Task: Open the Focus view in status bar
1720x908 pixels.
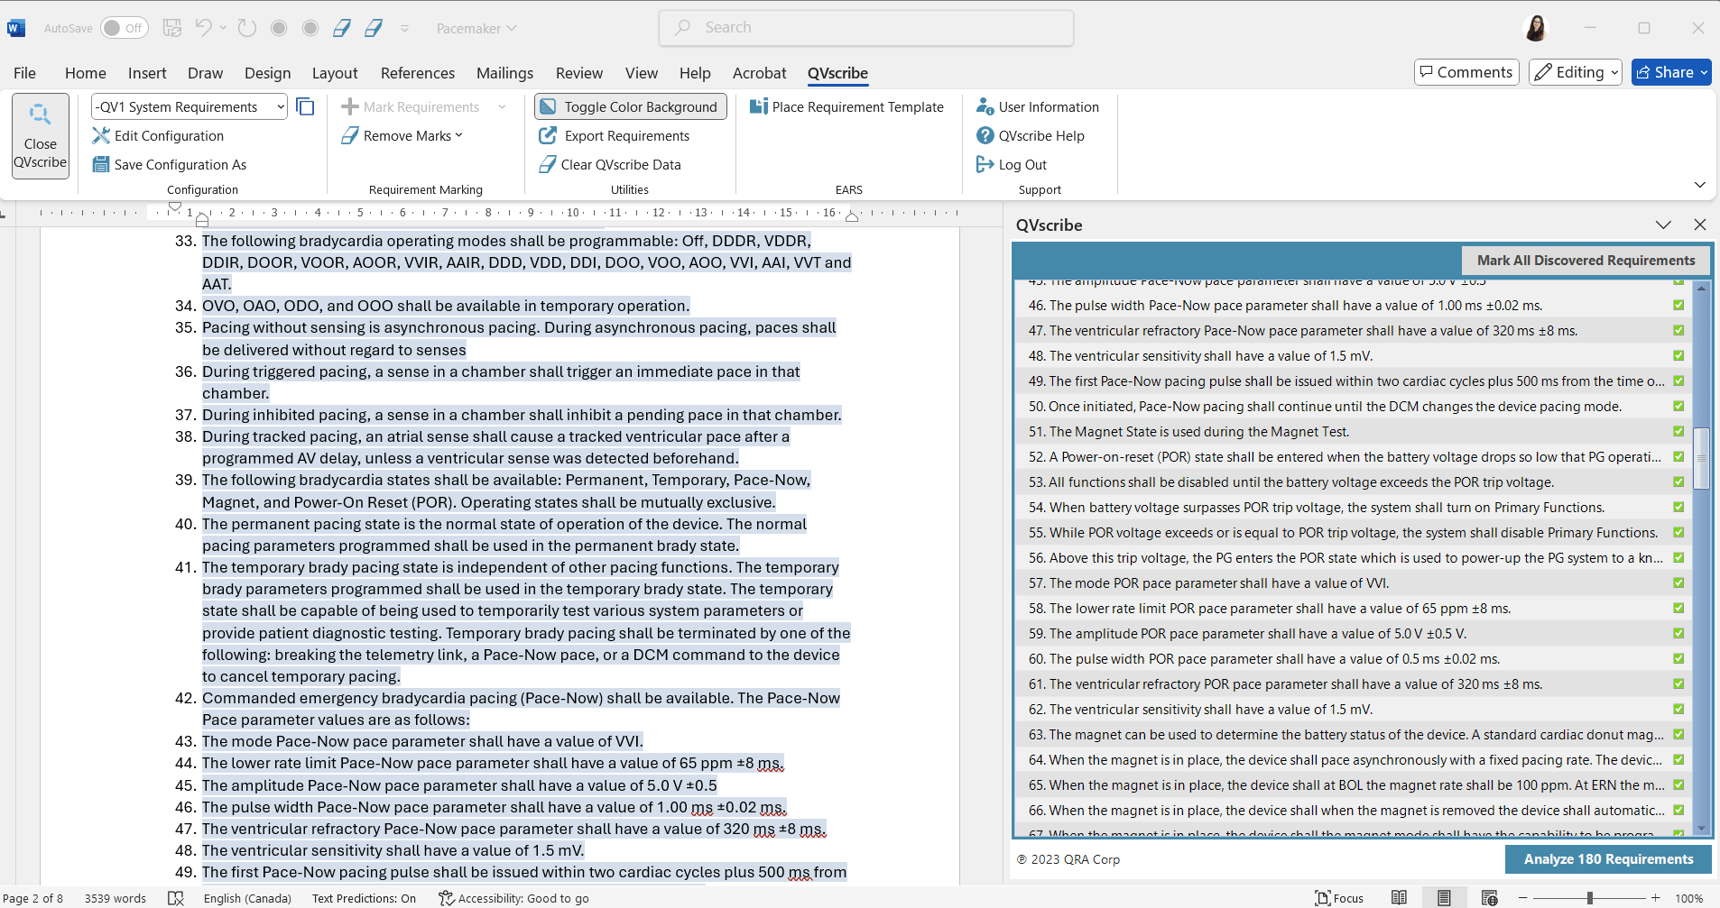Action: pos(1339,898)
